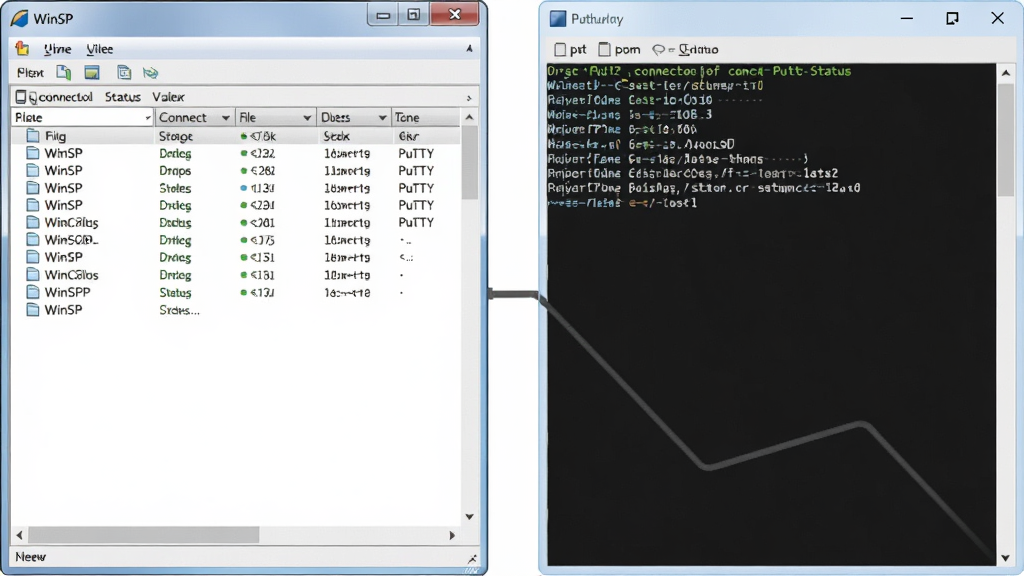Open the File column header dropdown arrow
Viewport: 1024px width, 576px height.
click(x=307, y=118)
